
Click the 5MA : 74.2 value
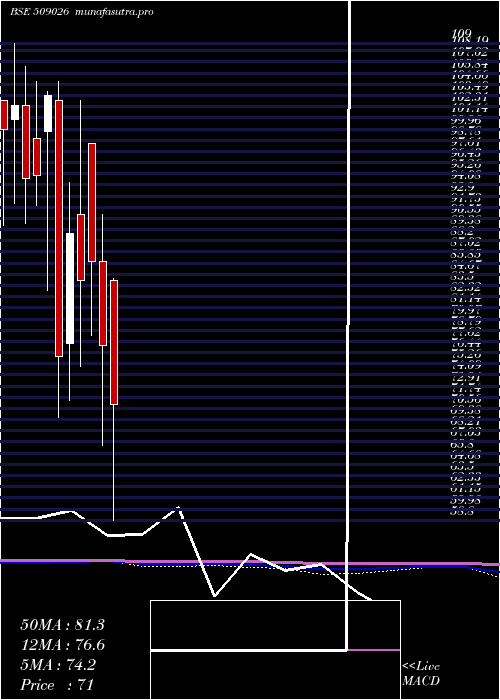(x=58, y=665)
